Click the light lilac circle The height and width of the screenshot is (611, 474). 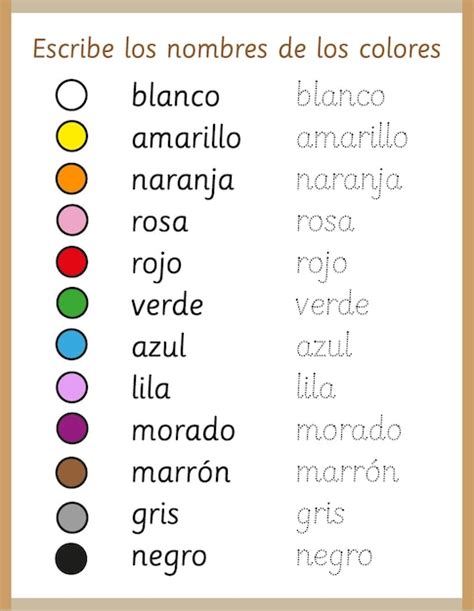(x=72, y=387)
